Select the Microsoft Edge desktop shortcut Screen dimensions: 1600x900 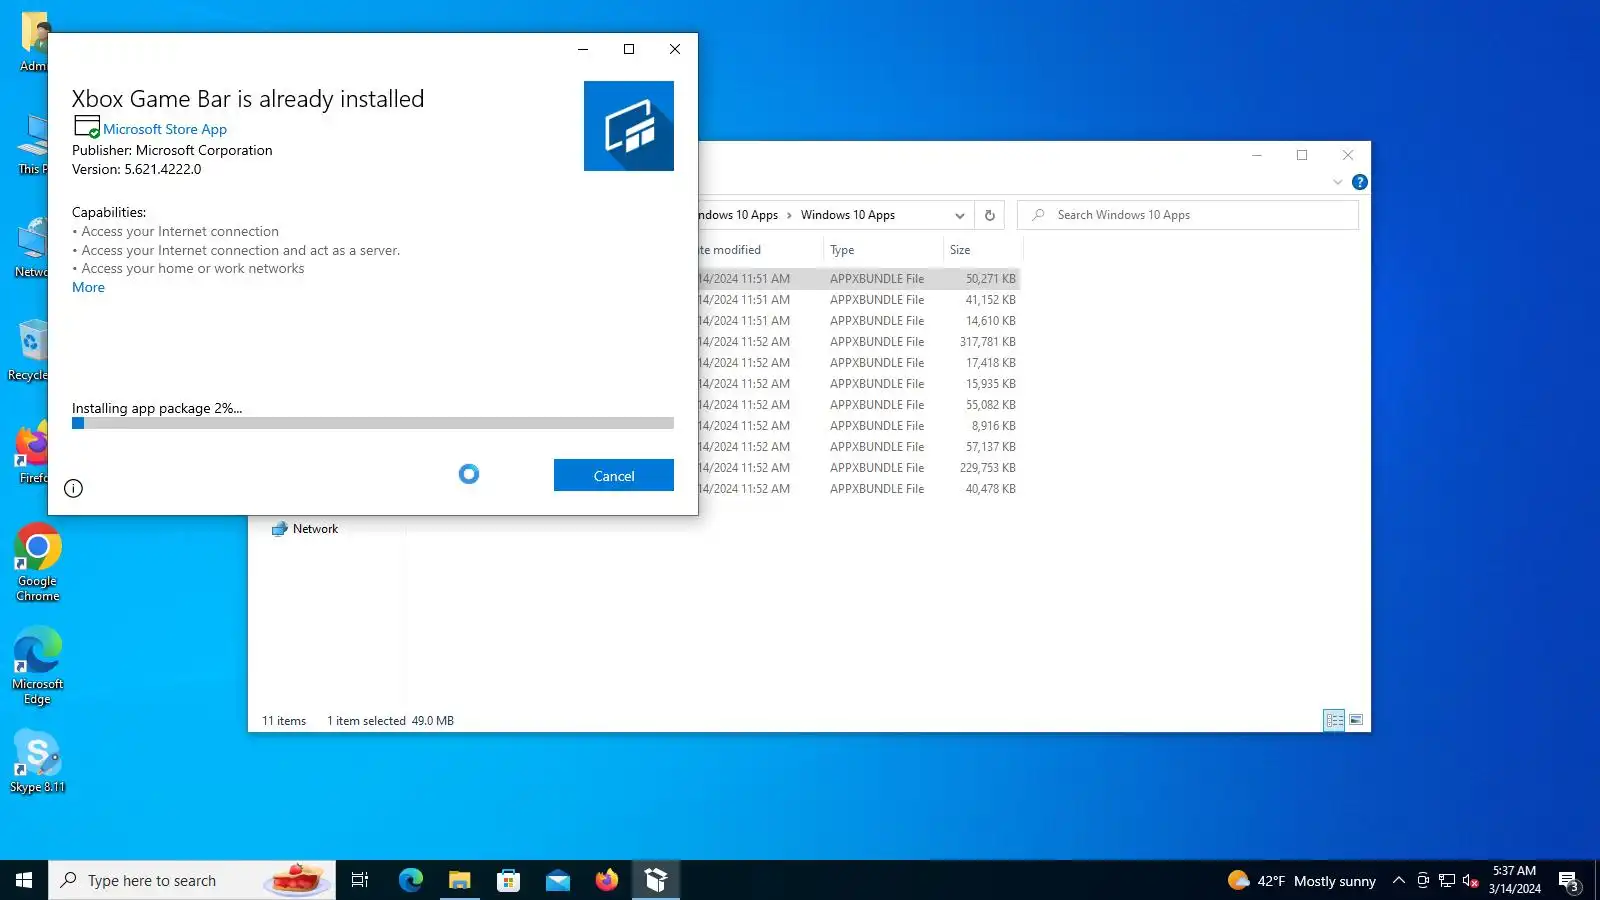point(38,665)
